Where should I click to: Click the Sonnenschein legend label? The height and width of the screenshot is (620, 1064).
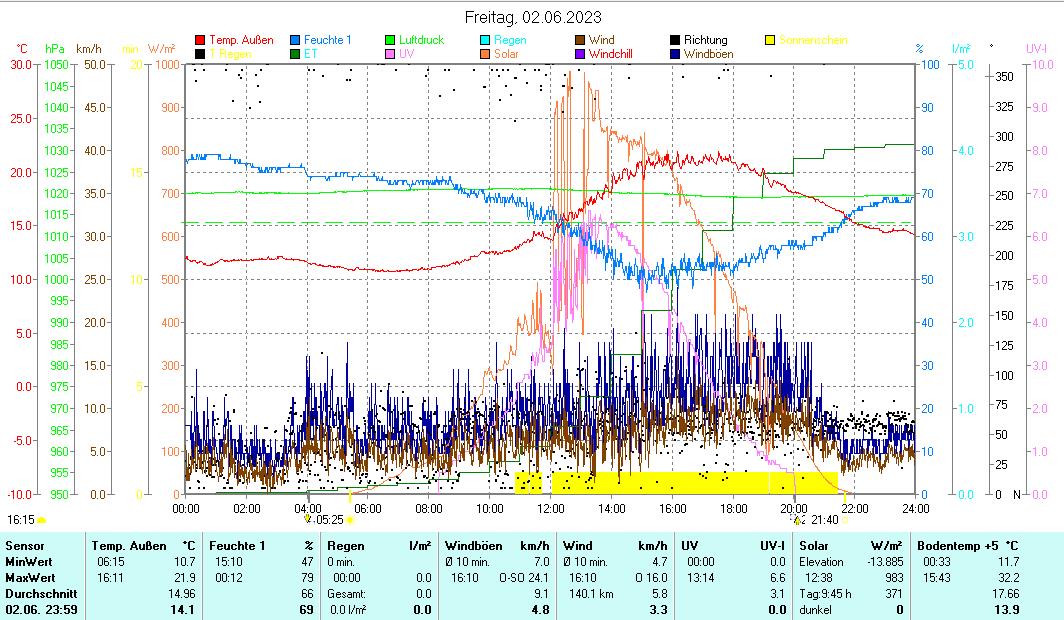813,40
